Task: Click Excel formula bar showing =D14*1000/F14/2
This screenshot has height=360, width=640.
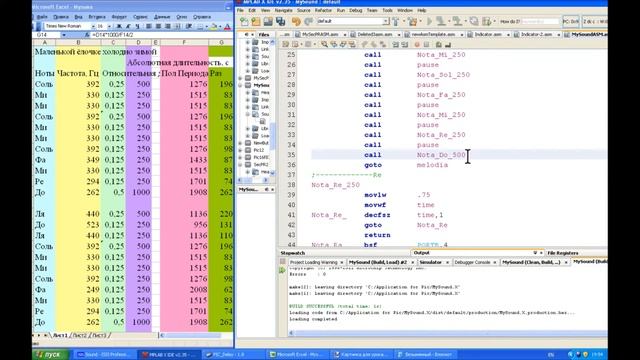Action: (x=161, y=35)
